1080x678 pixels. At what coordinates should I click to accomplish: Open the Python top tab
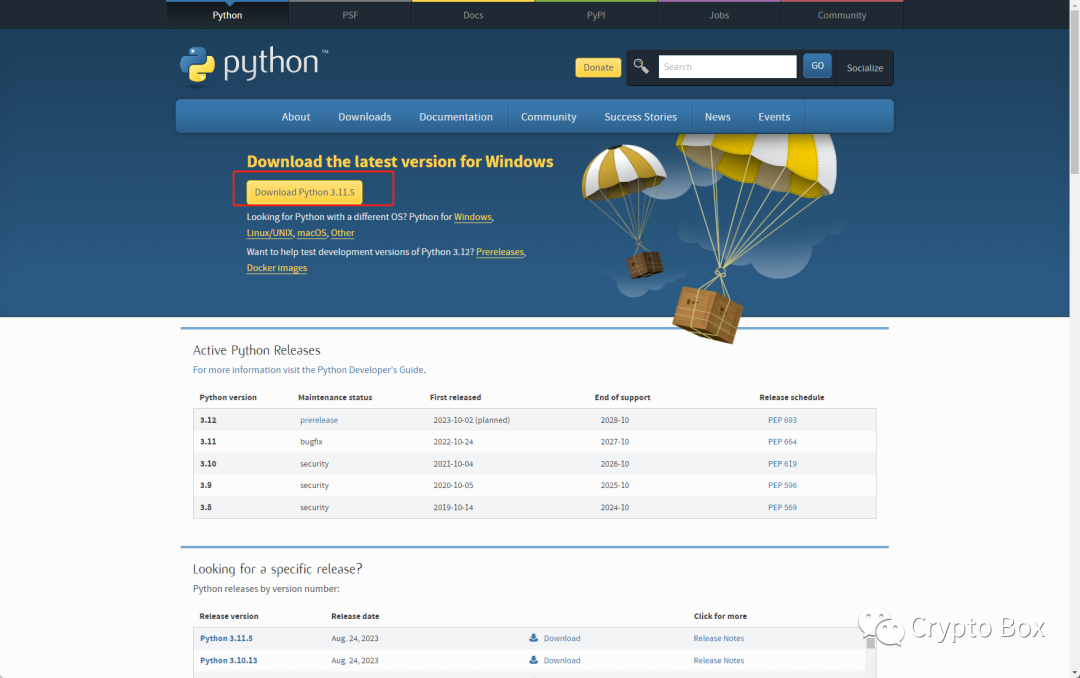pyautogui.click(x=227, y=15)
